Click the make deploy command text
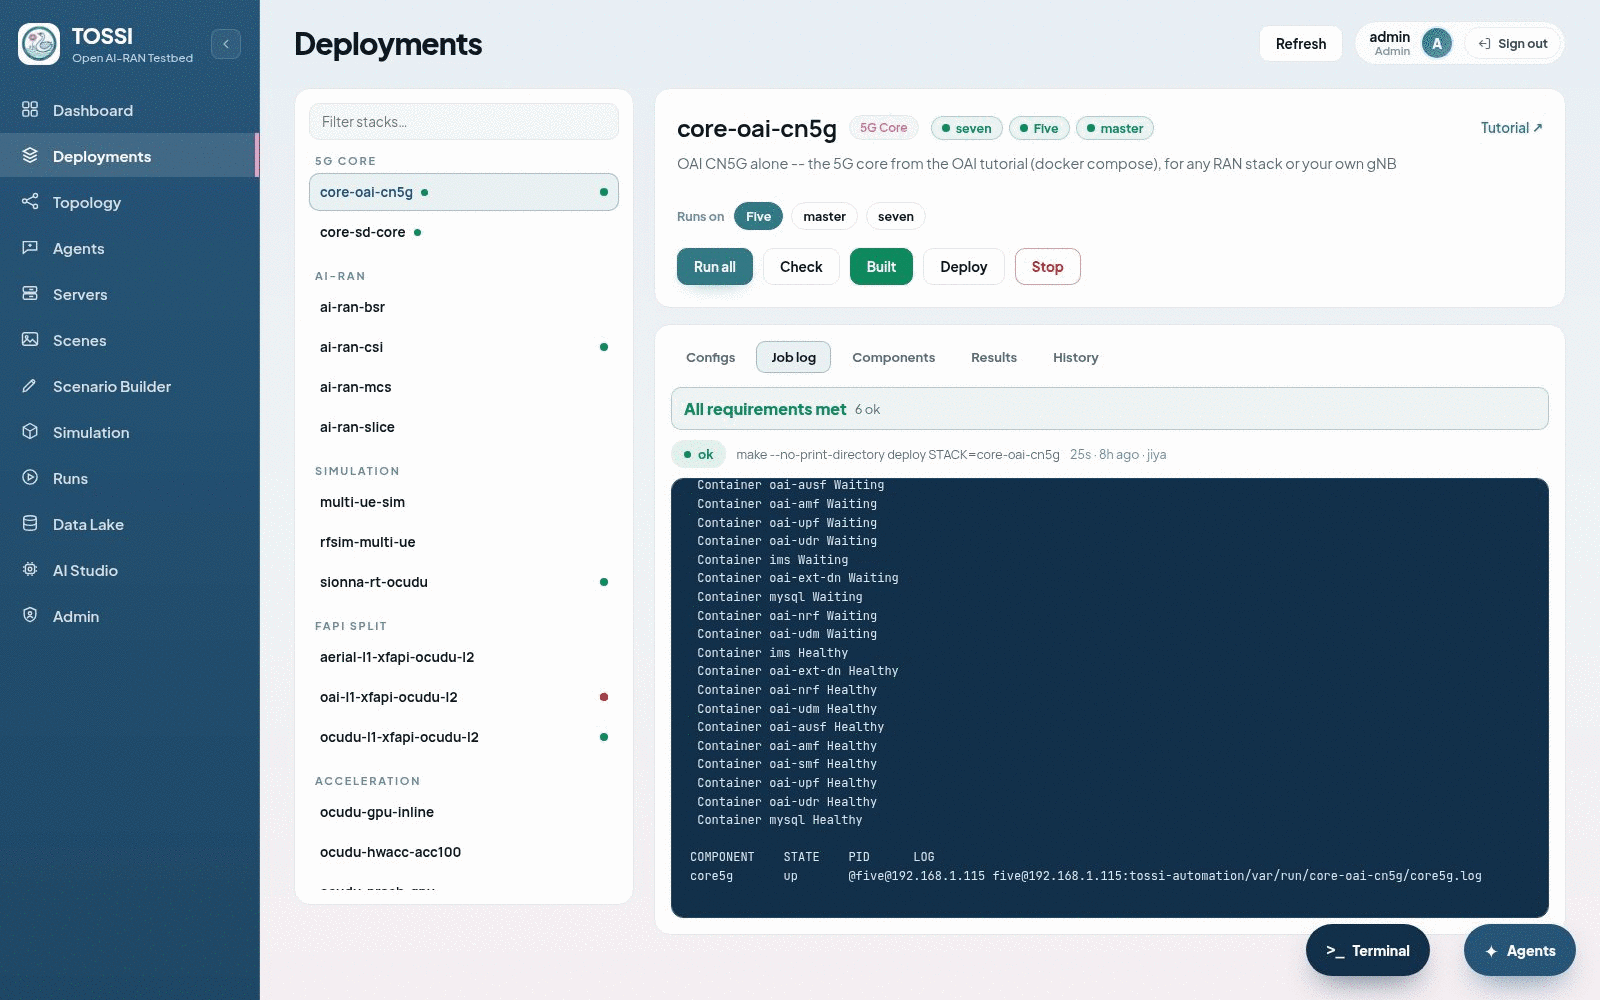Image resolution: width=1600 pixels, height=1000 pixels. pos(898,454)
